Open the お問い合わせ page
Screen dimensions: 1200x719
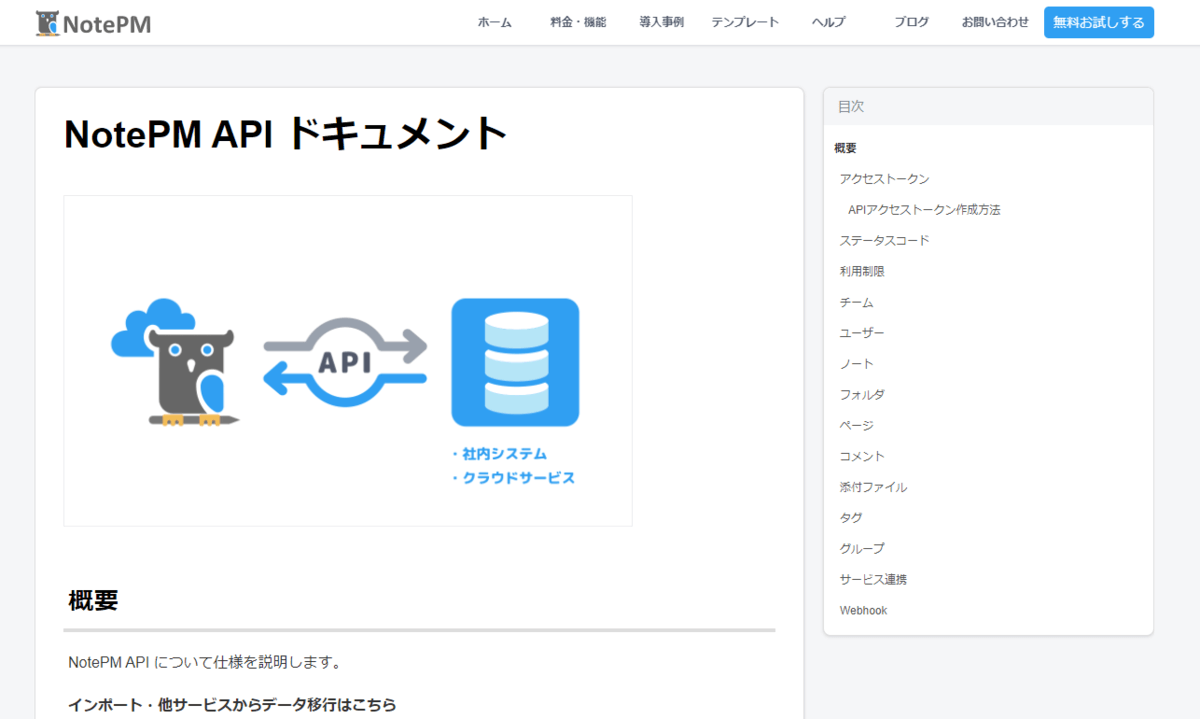995,21
